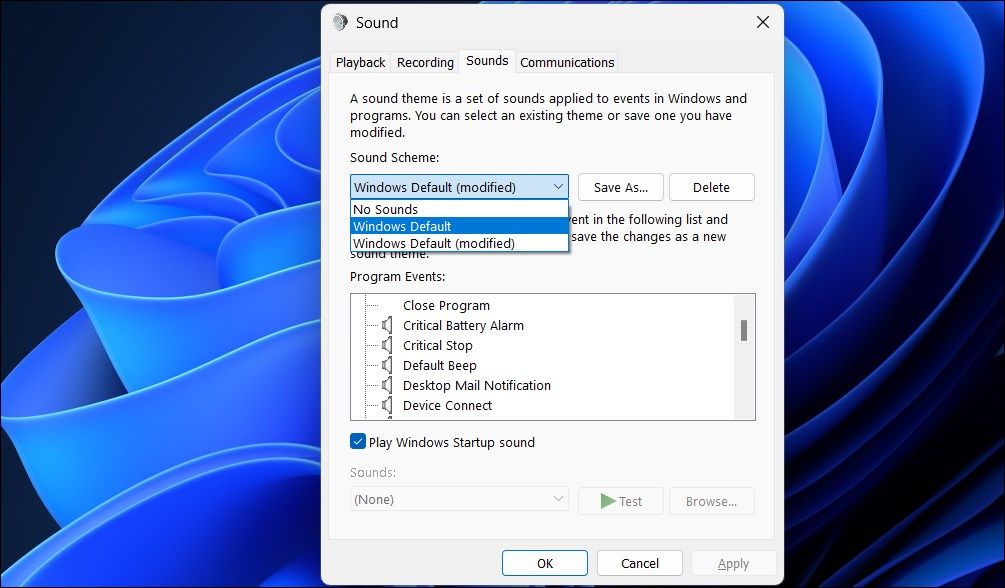Open the Sounds (None) dropdown

coord(458,498)
